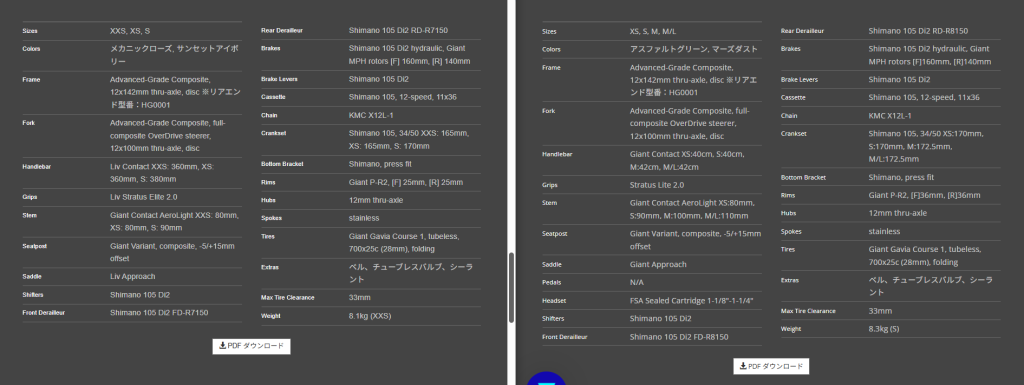Click 'Shimano 105, 12-speed, 11x36' in right window
The width and height of the screenshot is (1024, 385).
coord(924,97)
